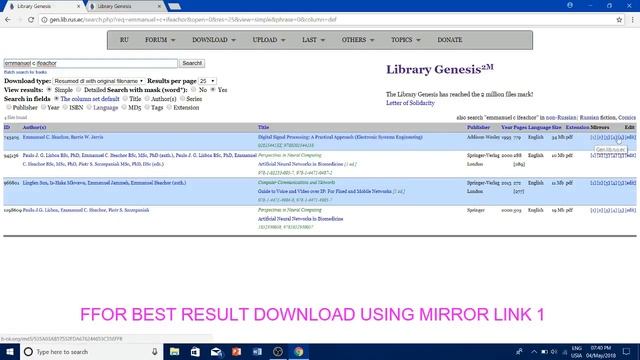
Task: Open the volume control in the system tray
Action: click(554, 351)
